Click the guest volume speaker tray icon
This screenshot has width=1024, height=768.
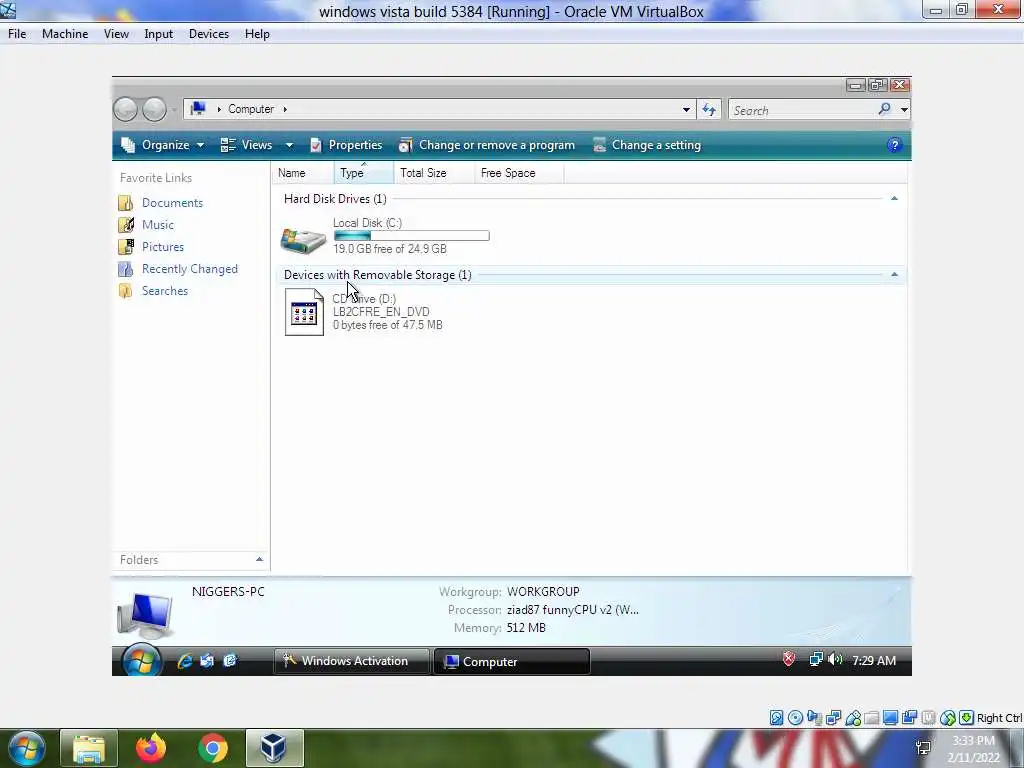[x=835, y=660]
